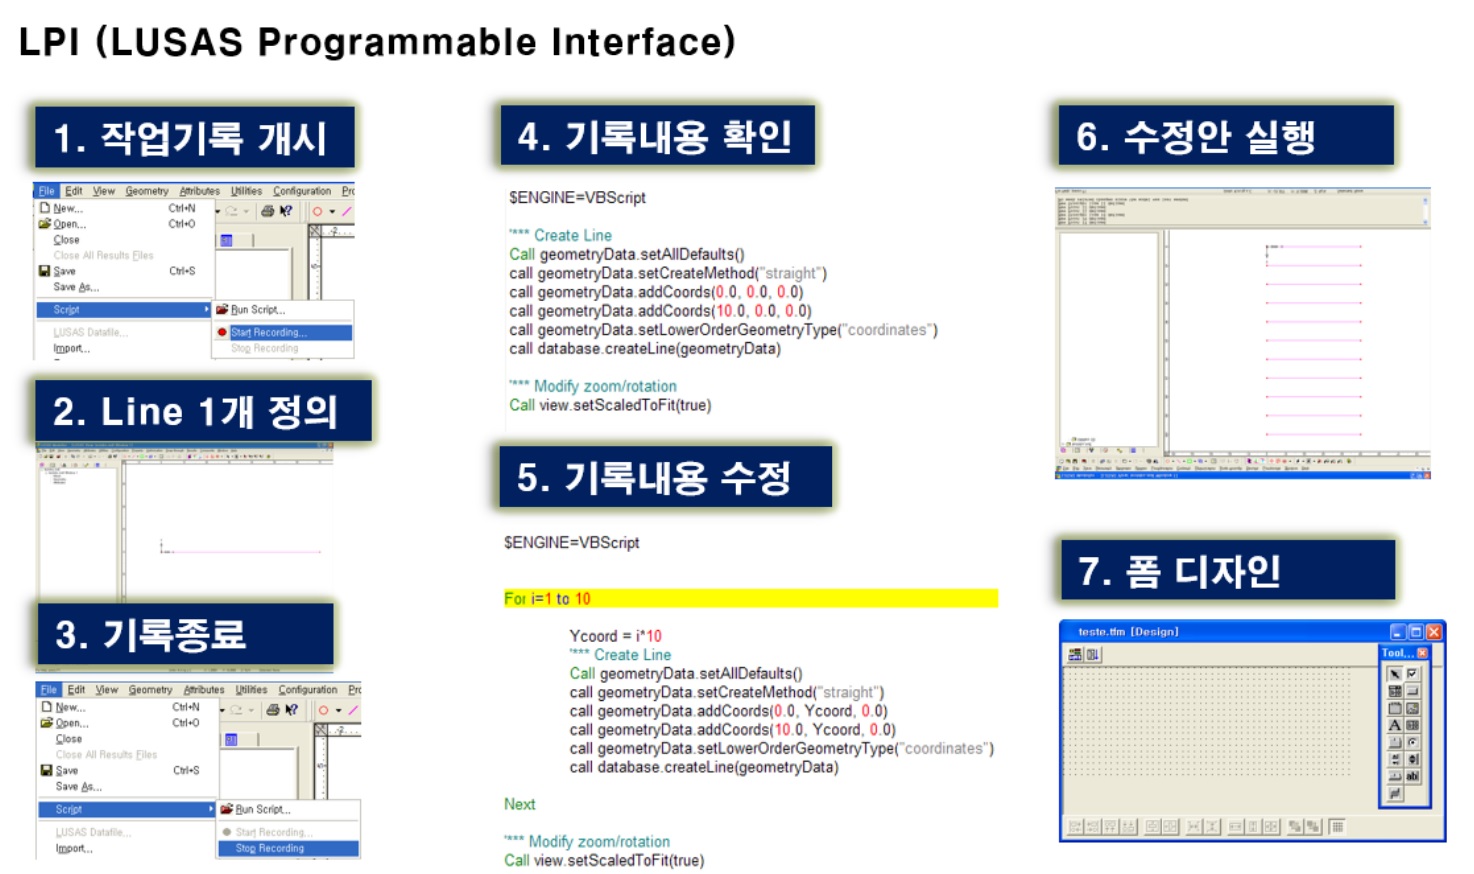Toggle the grid display button in form designer

coord(1337,827)
